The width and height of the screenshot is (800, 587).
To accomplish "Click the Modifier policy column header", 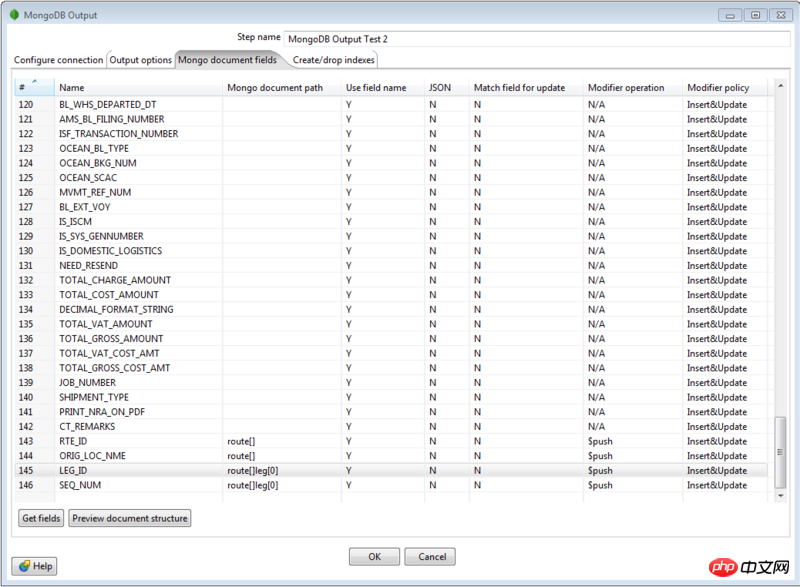I will 725,87.
